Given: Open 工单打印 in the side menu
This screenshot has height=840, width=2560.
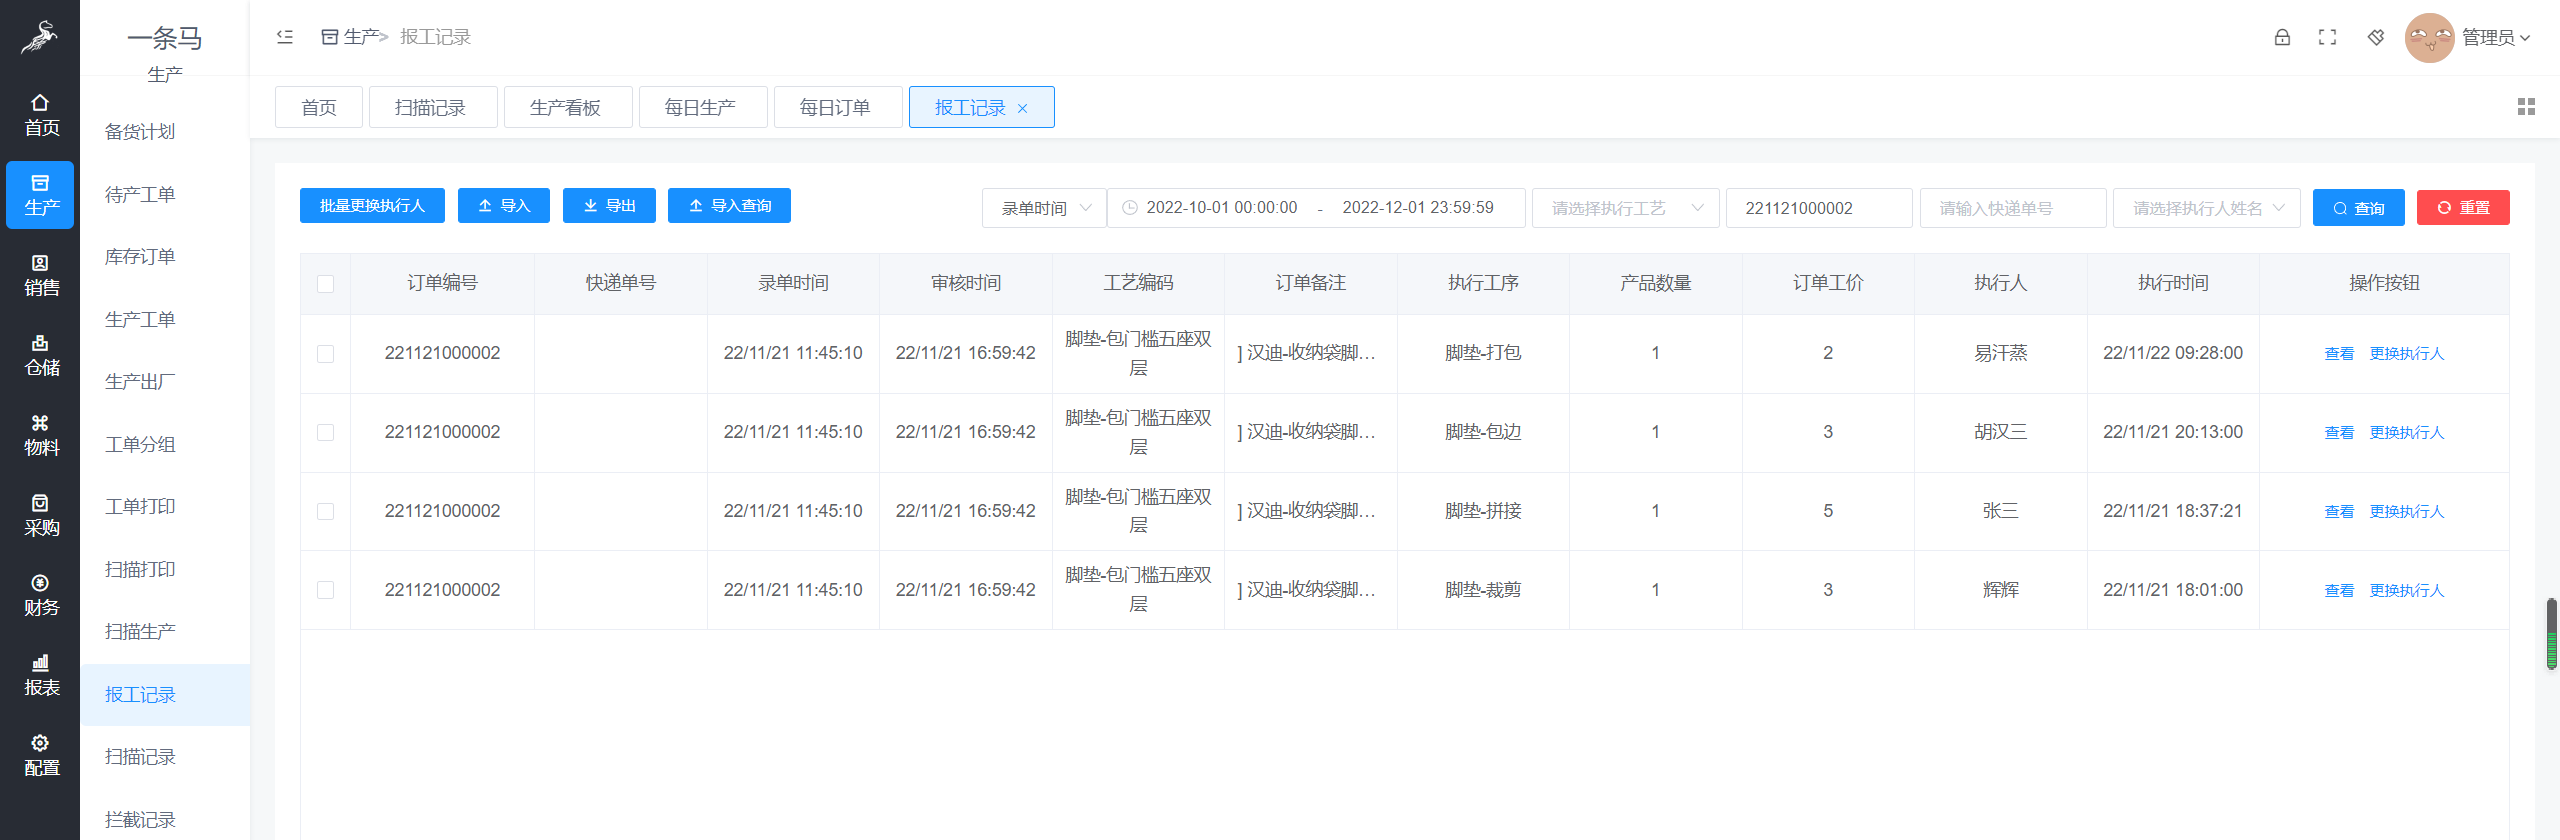Looking at the screenshot, I should 140,507.
